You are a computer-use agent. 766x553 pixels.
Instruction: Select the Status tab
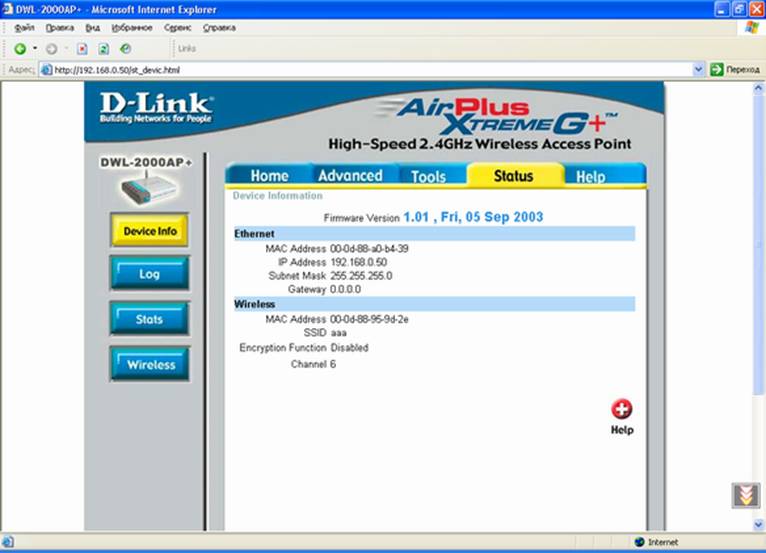pyautogui.click(x=513, y=175)
